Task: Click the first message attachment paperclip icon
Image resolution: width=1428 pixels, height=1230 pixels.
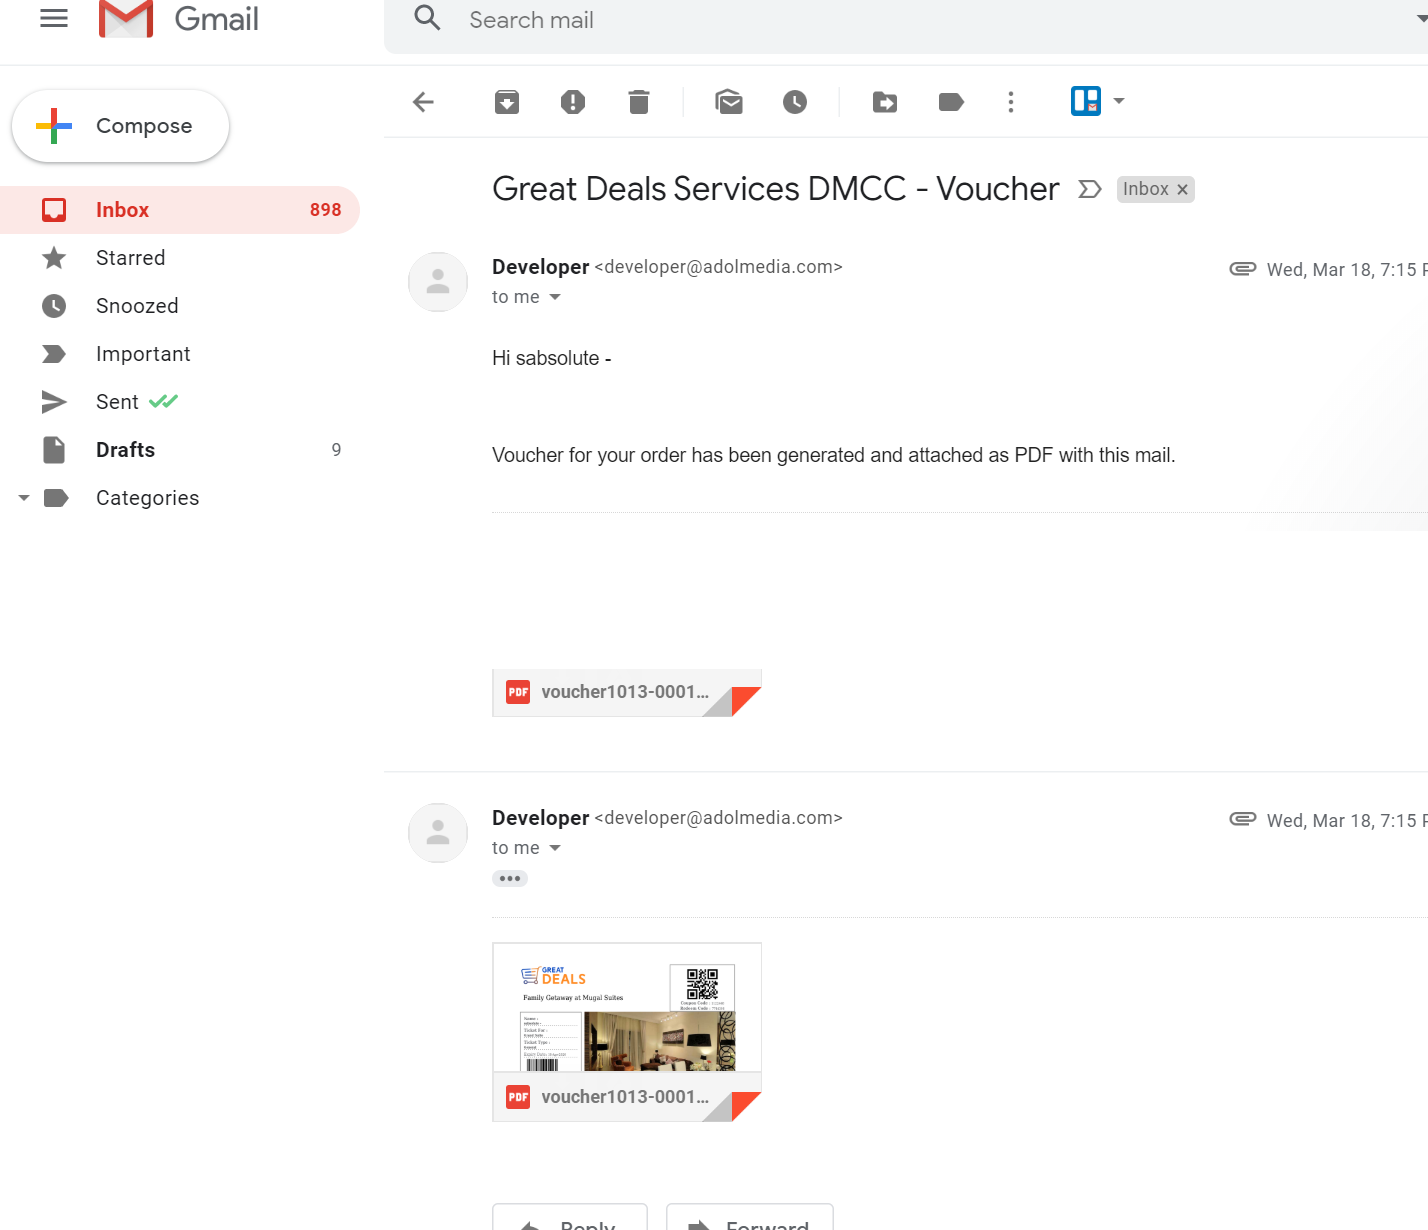Action: (x=1243, y=268)
